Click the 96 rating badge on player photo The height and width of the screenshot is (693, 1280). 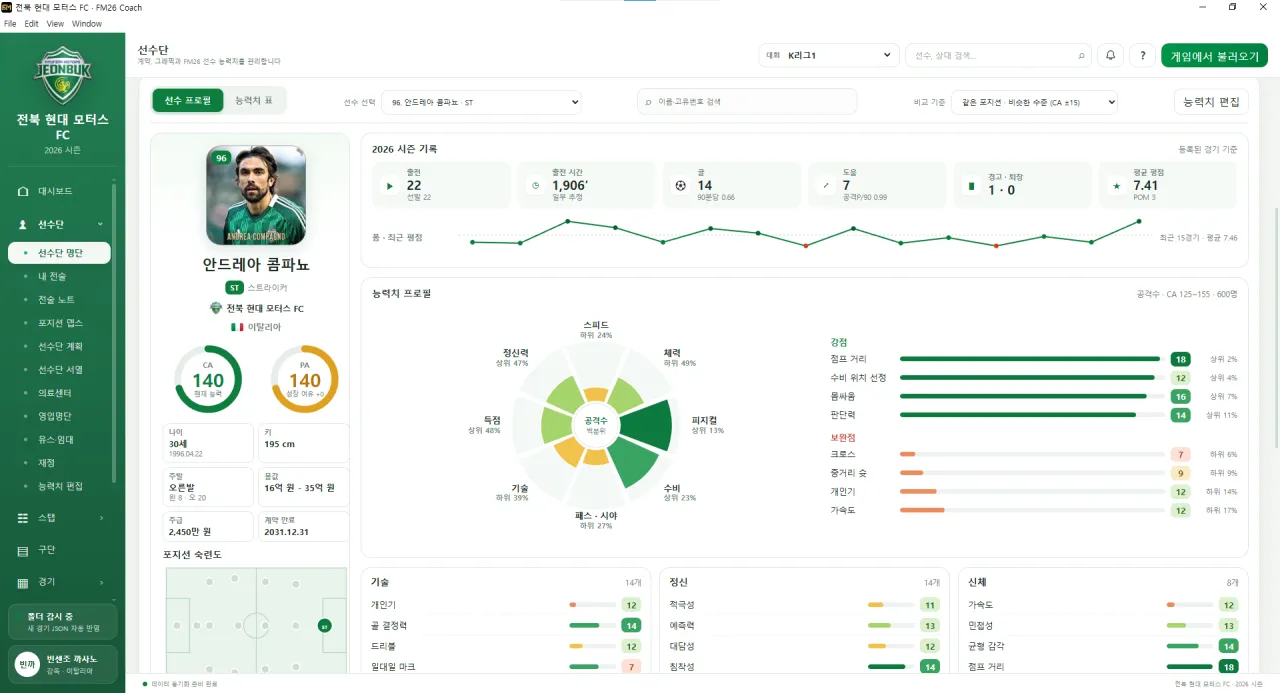pos(221,158)
